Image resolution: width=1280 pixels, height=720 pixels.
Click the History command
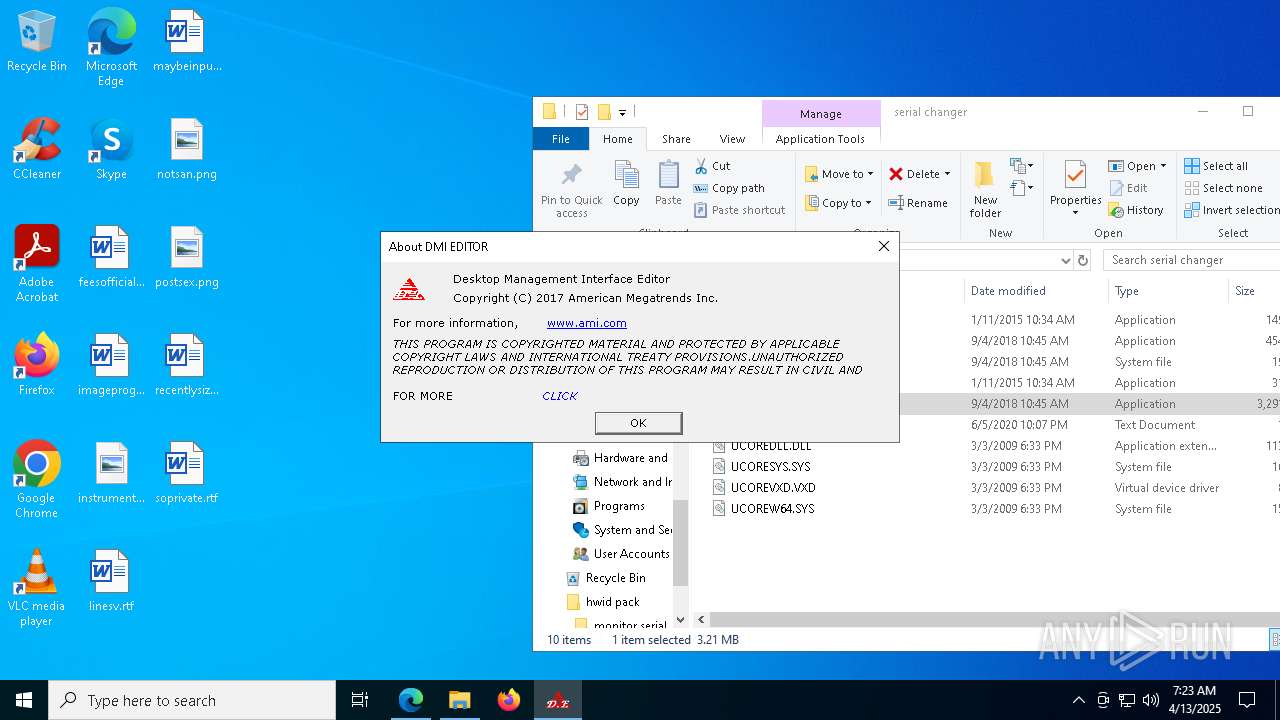[x=1136, y=210]
